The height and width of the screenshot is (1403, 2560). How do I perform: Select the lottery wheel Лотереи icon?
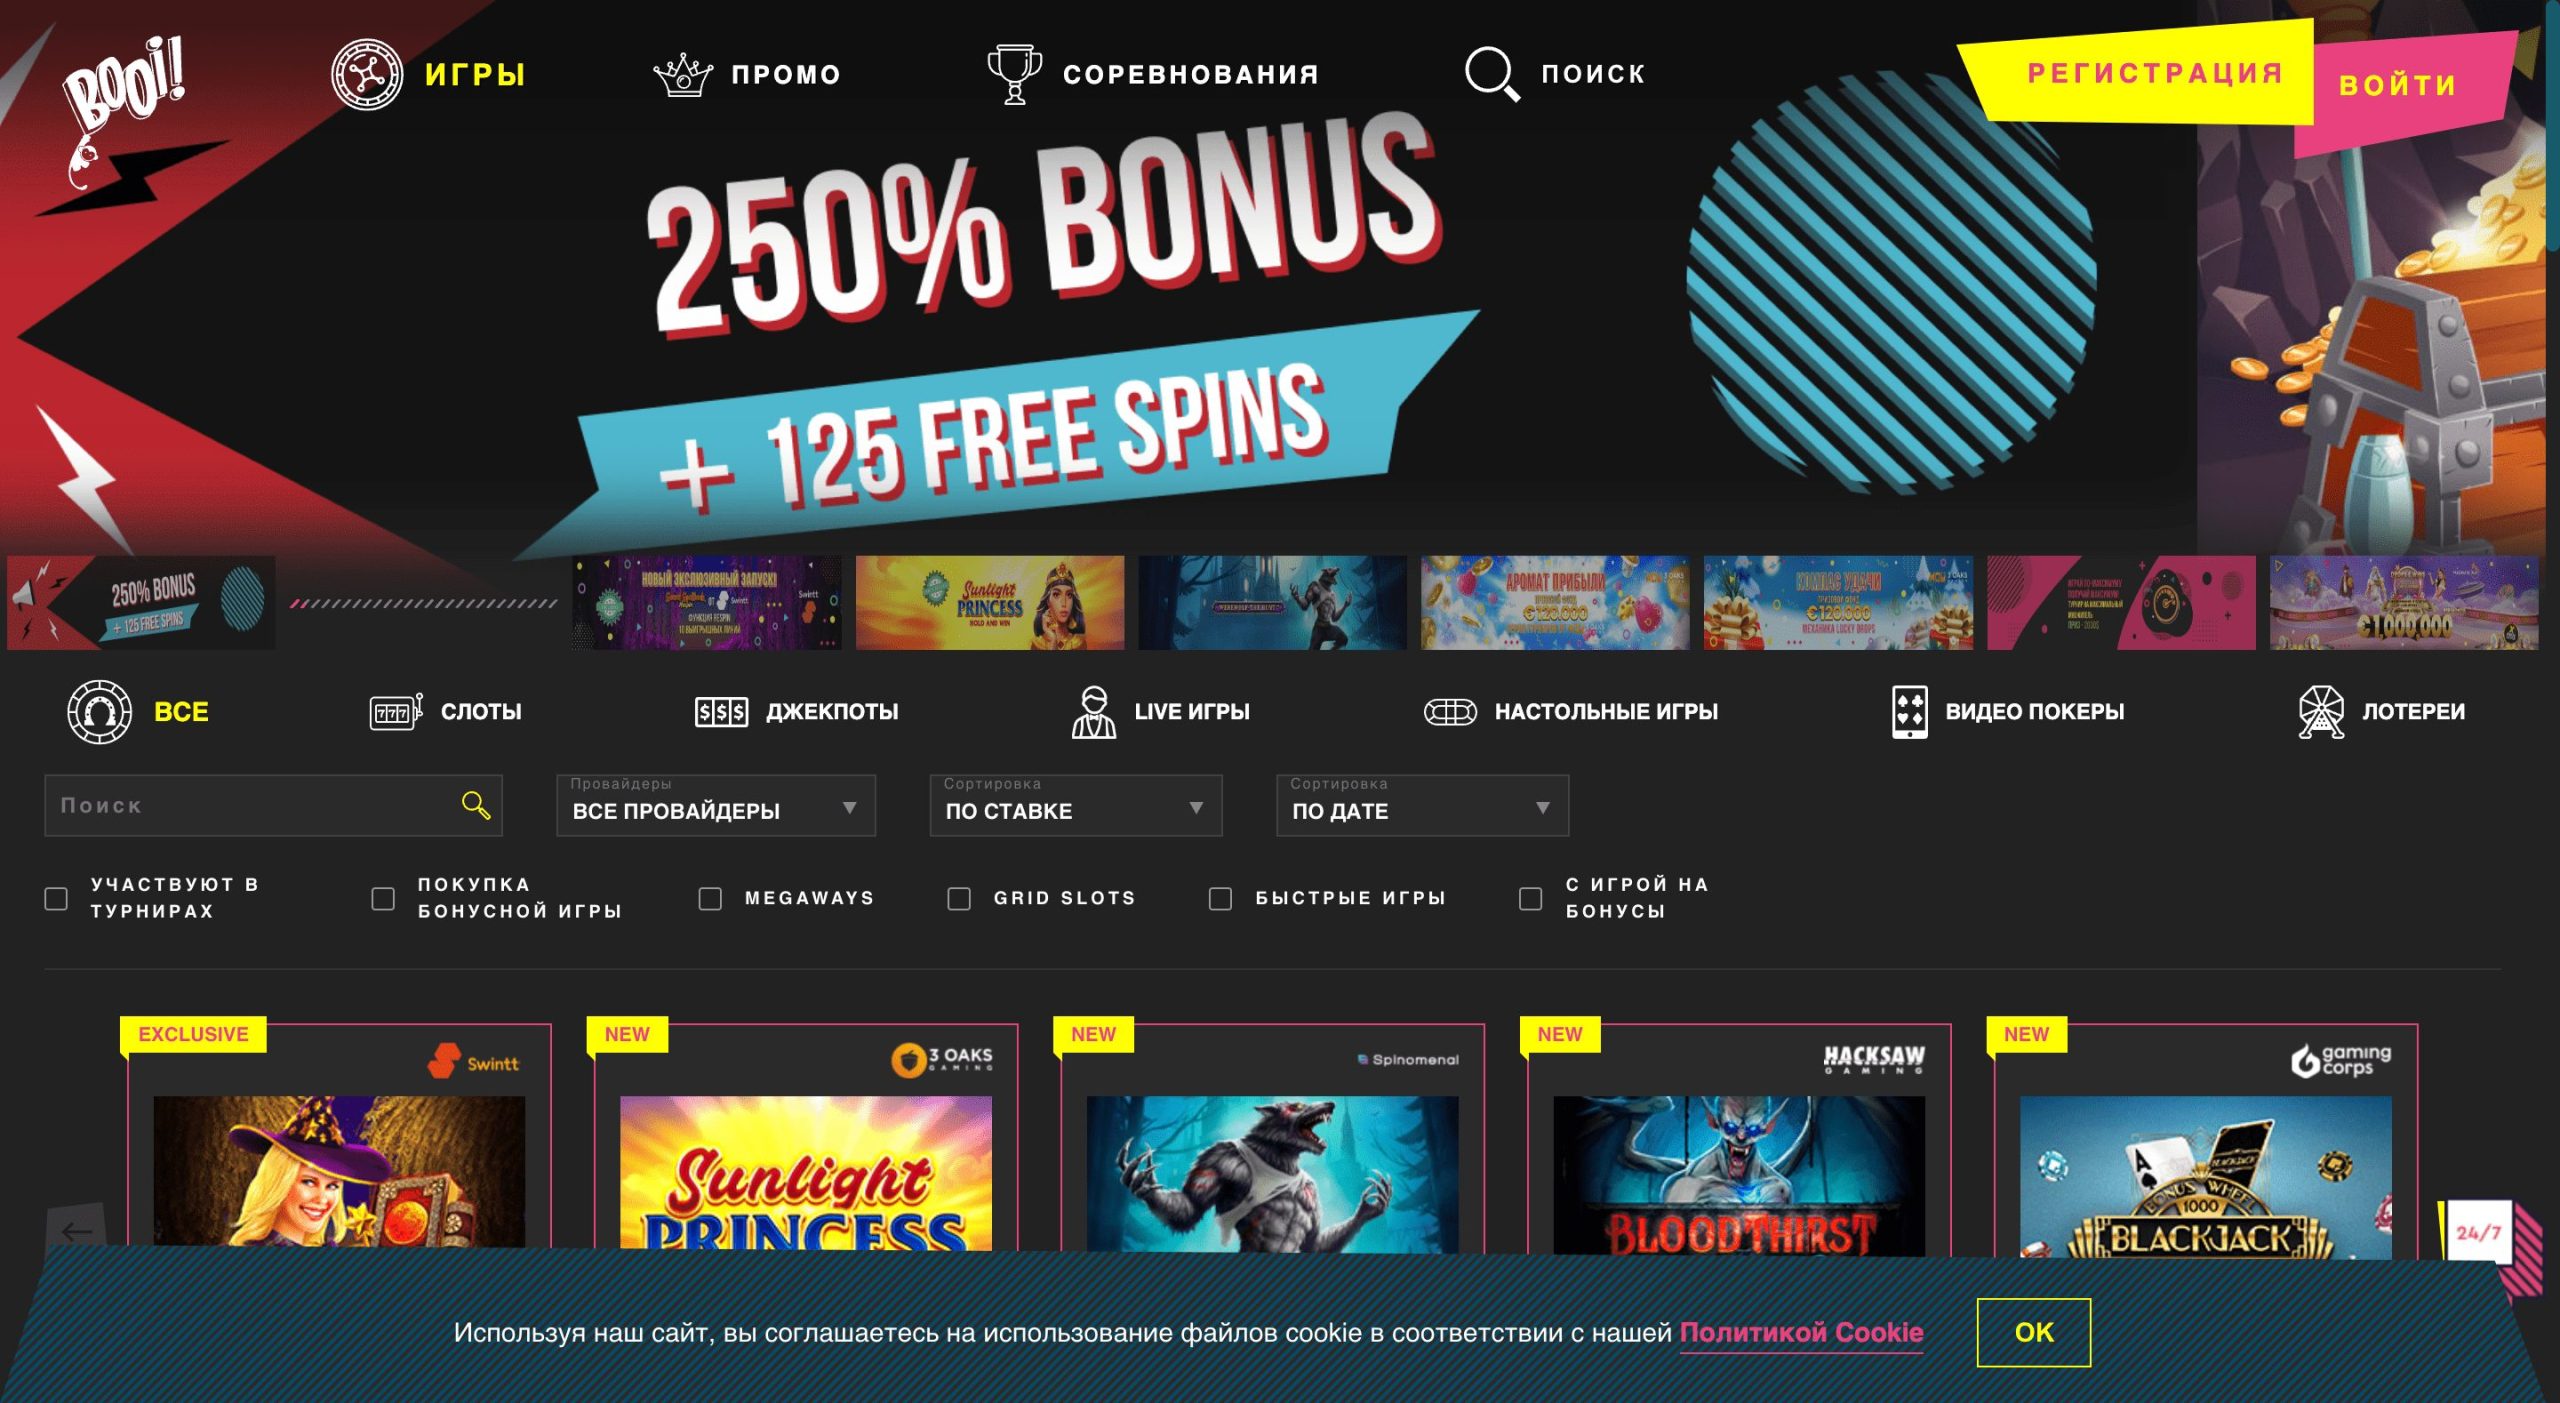tap(2321, 712)
